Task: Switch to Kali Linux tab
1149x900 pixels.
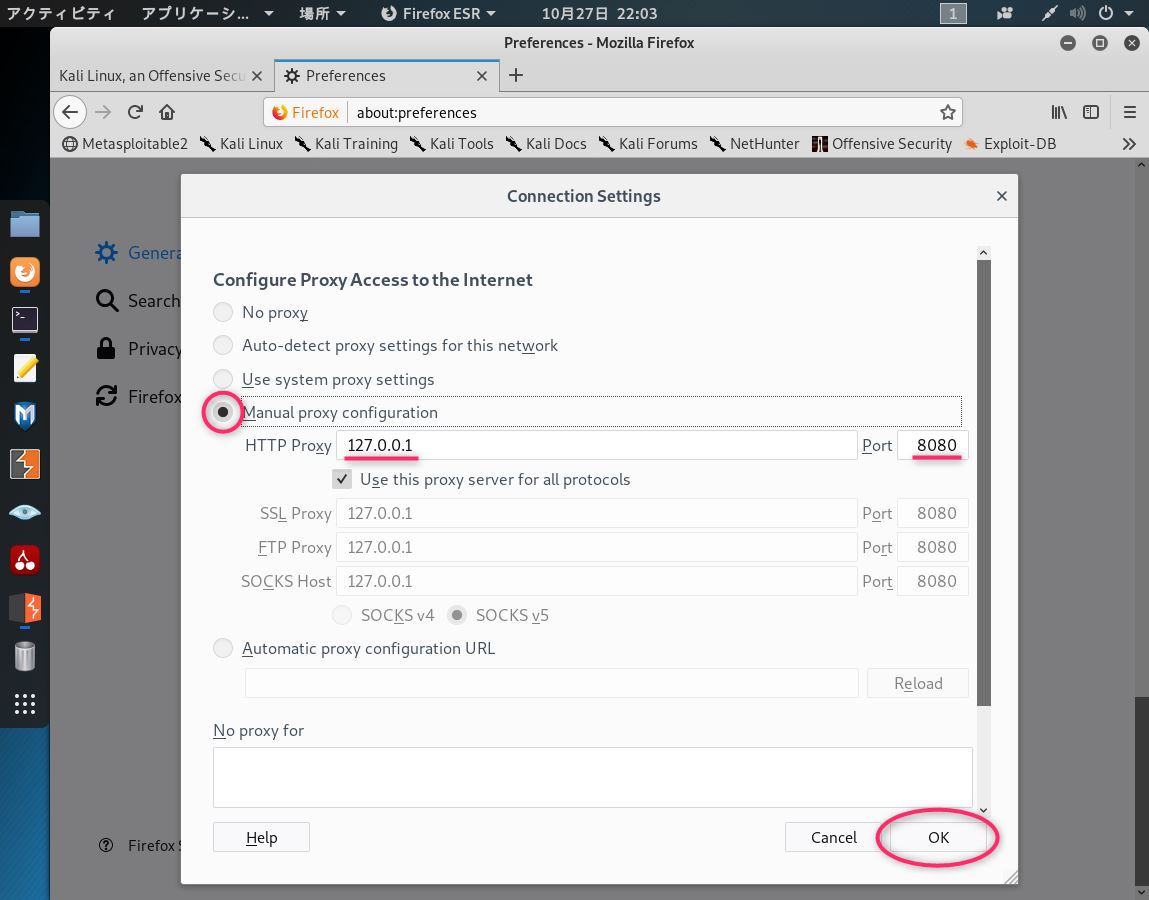Action: (x=152, y=75)
